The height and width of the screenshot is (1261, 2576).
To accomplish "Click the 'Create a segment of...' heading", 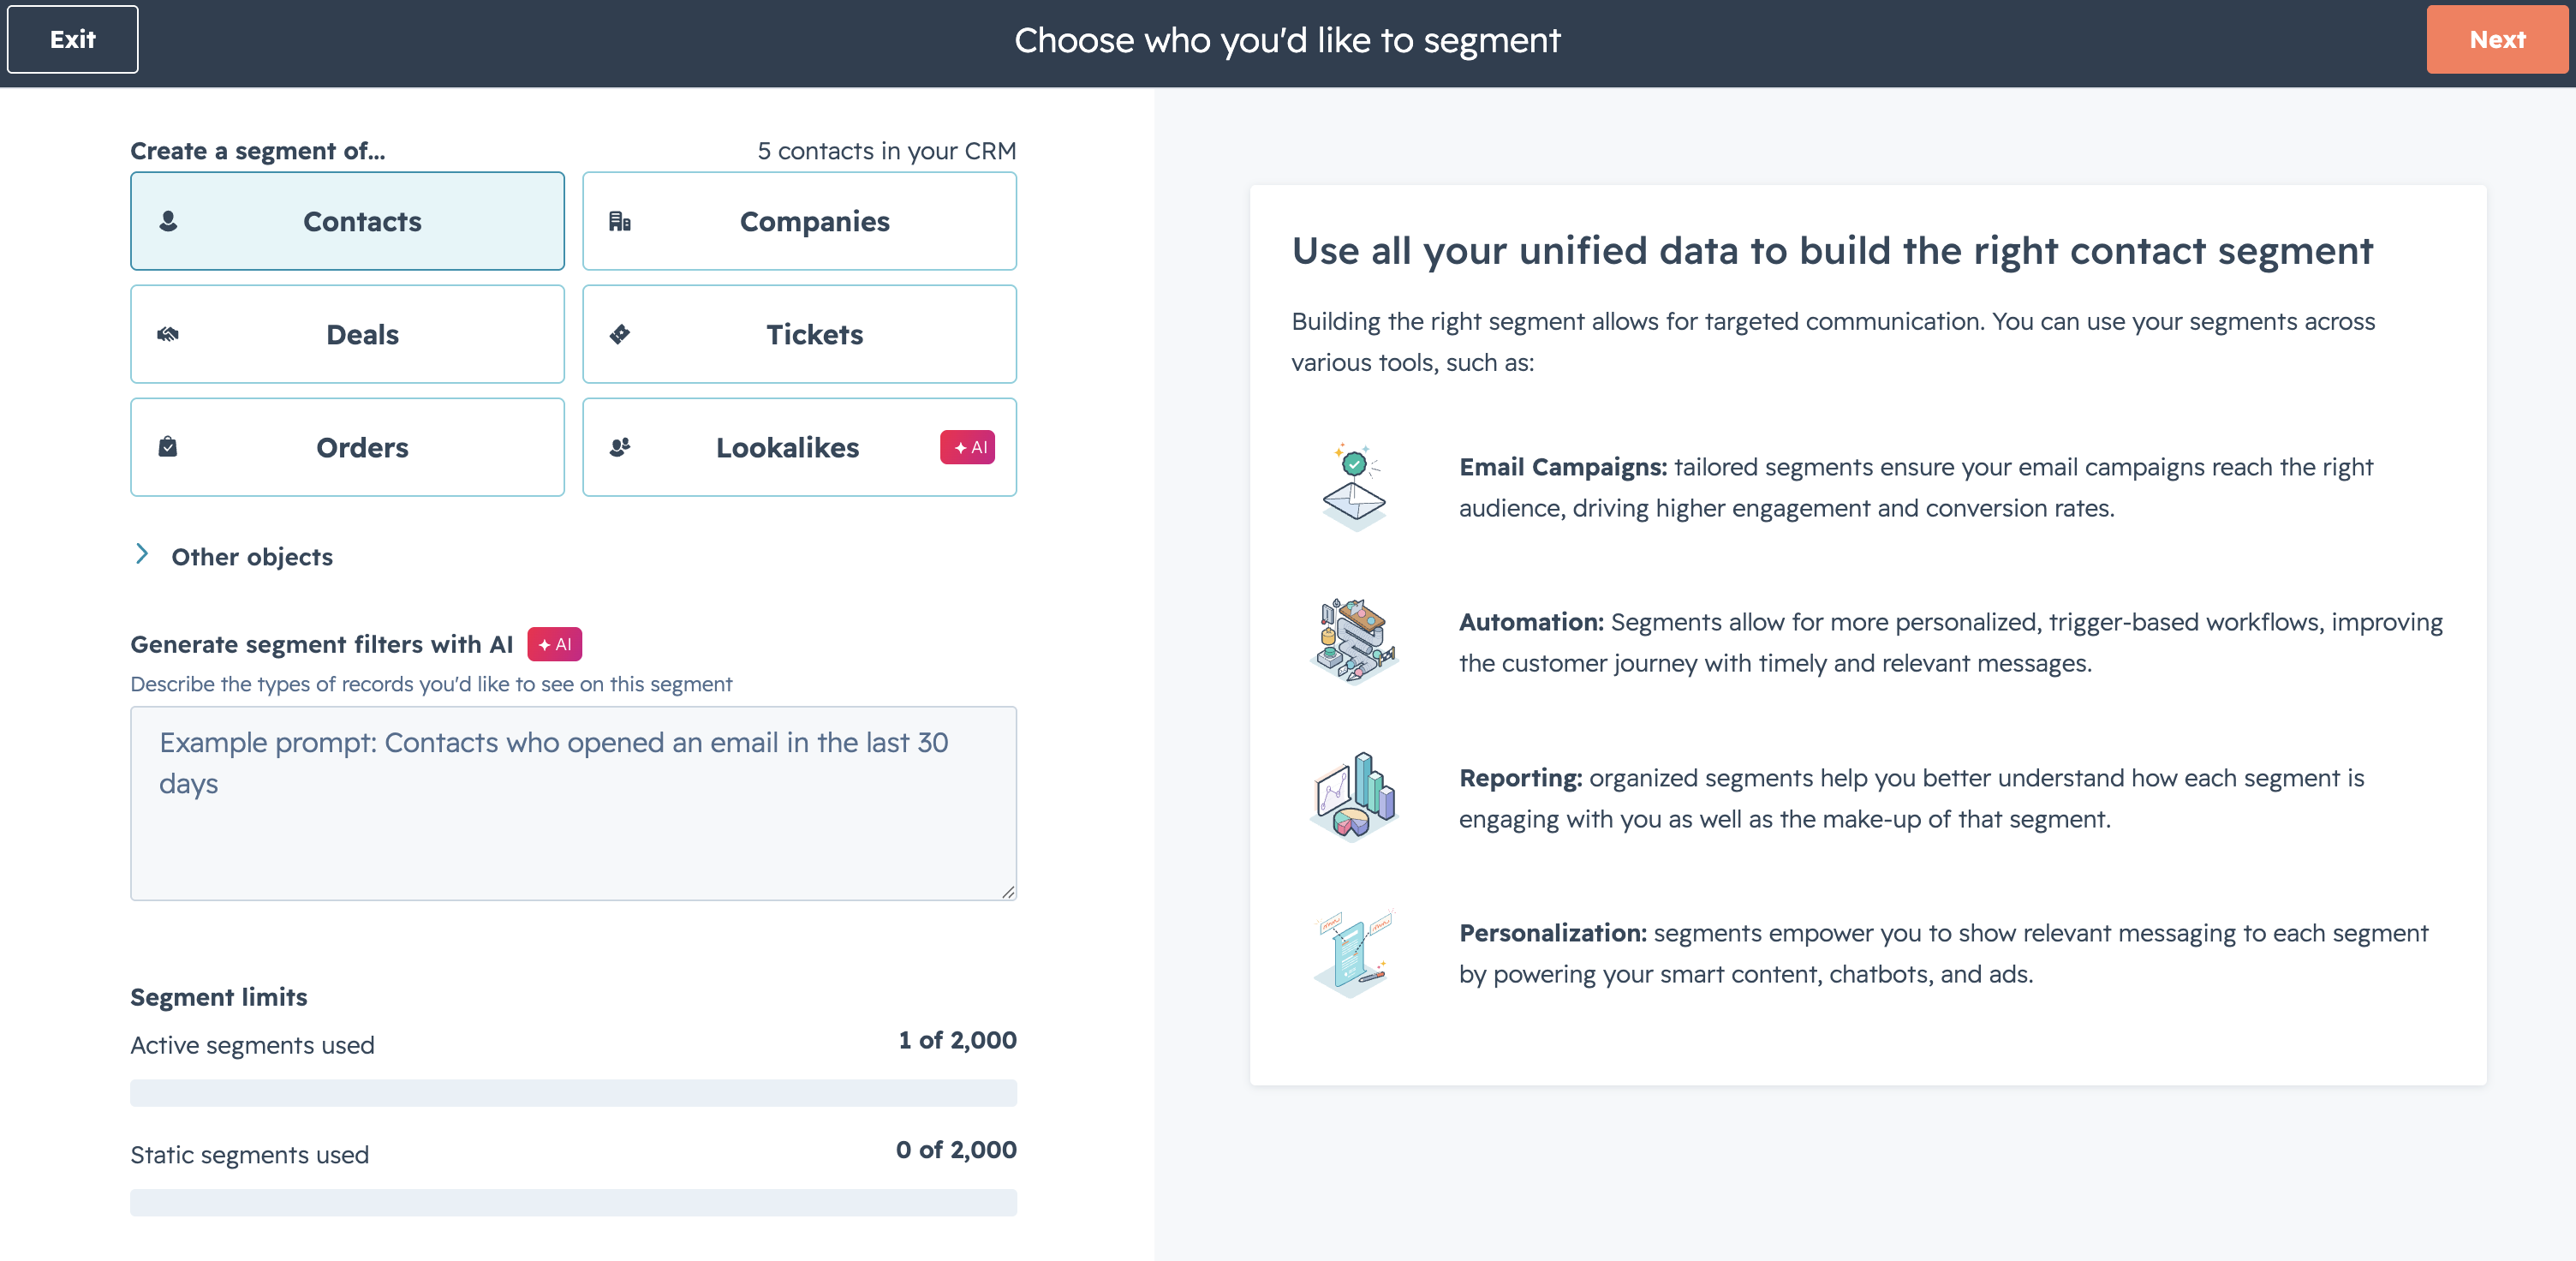I will (x=257, y=151).
